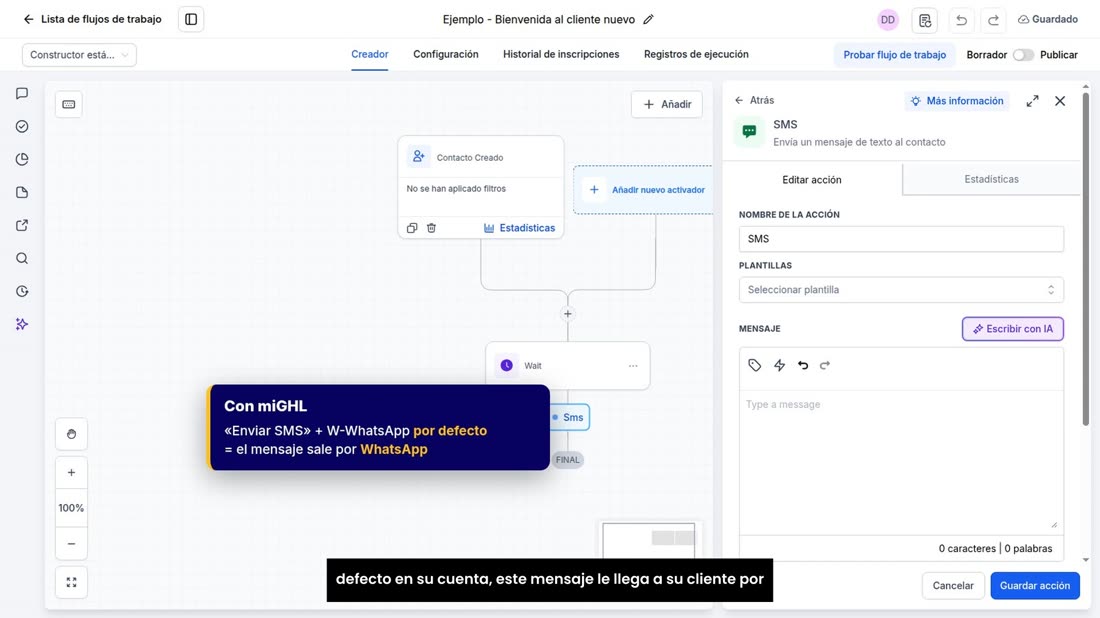Click the Añadir button on canvas
1100x618 pixels.
click(666, 104)
